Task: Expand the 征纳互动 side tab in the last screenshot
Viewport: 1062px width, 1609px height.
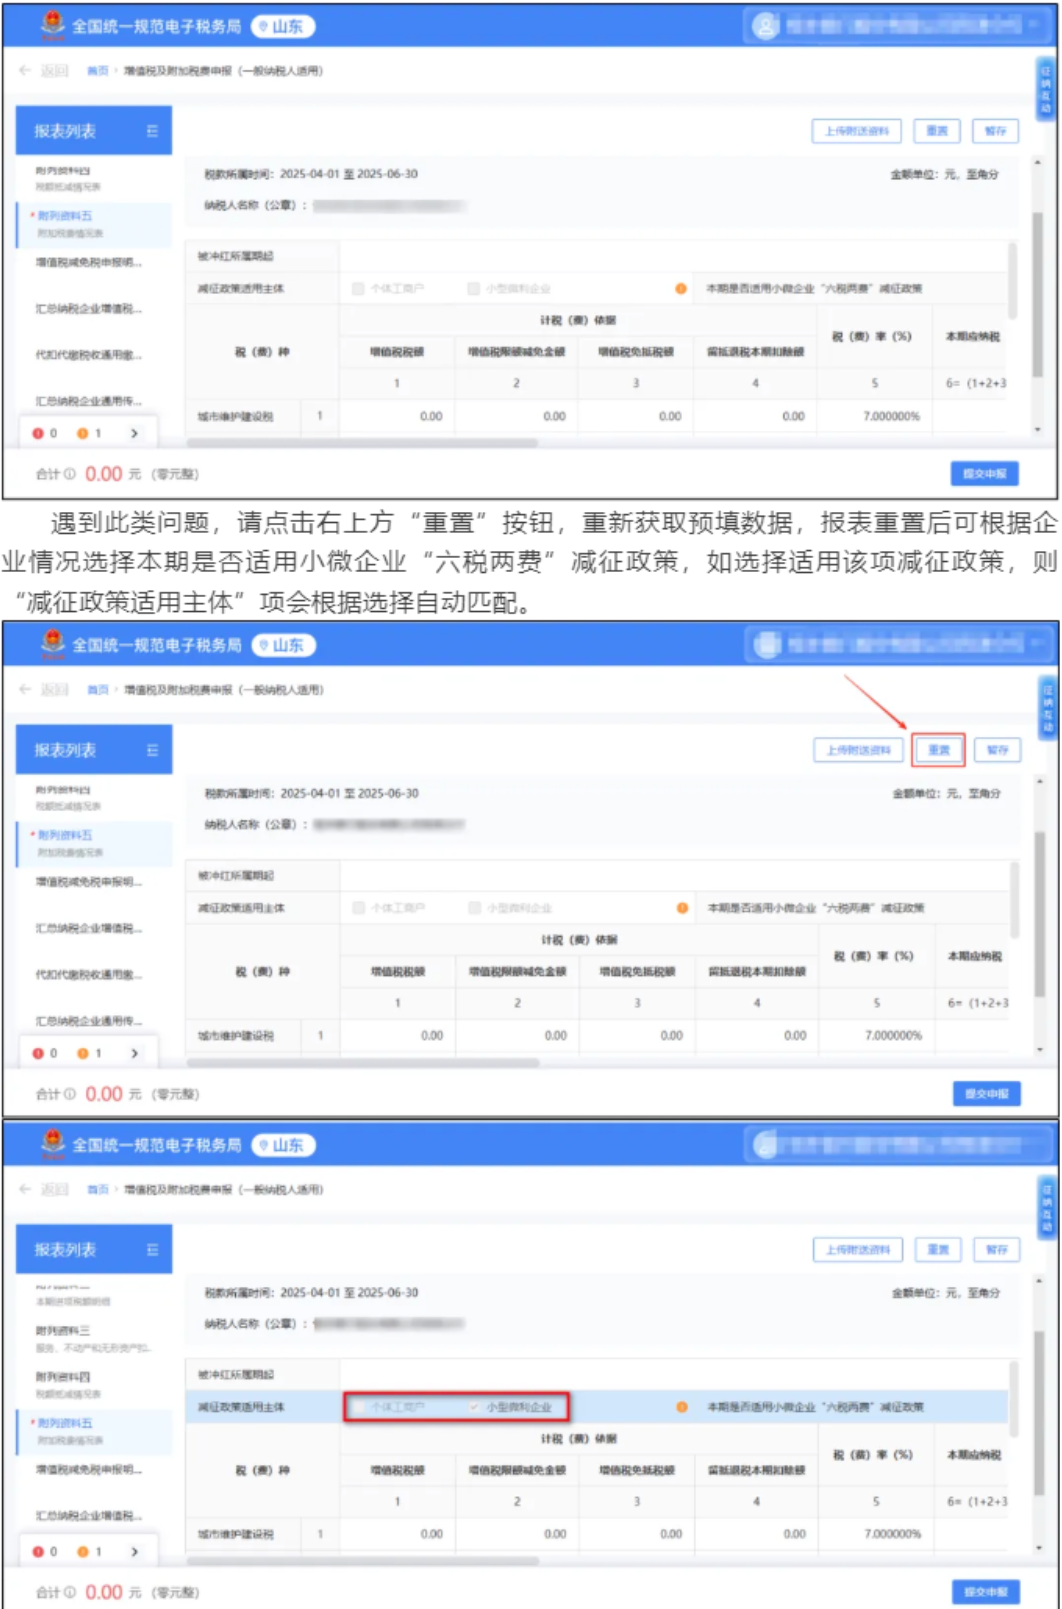Action: tap(1046, 1206)
